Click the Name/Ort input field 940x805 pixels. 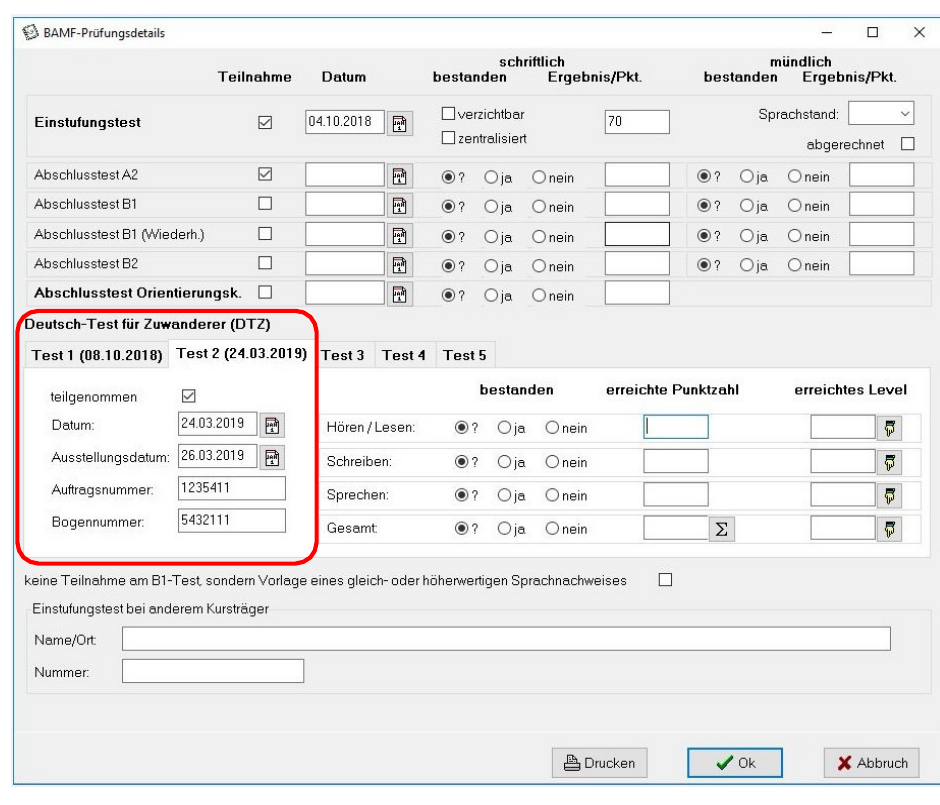pos(506,639)
